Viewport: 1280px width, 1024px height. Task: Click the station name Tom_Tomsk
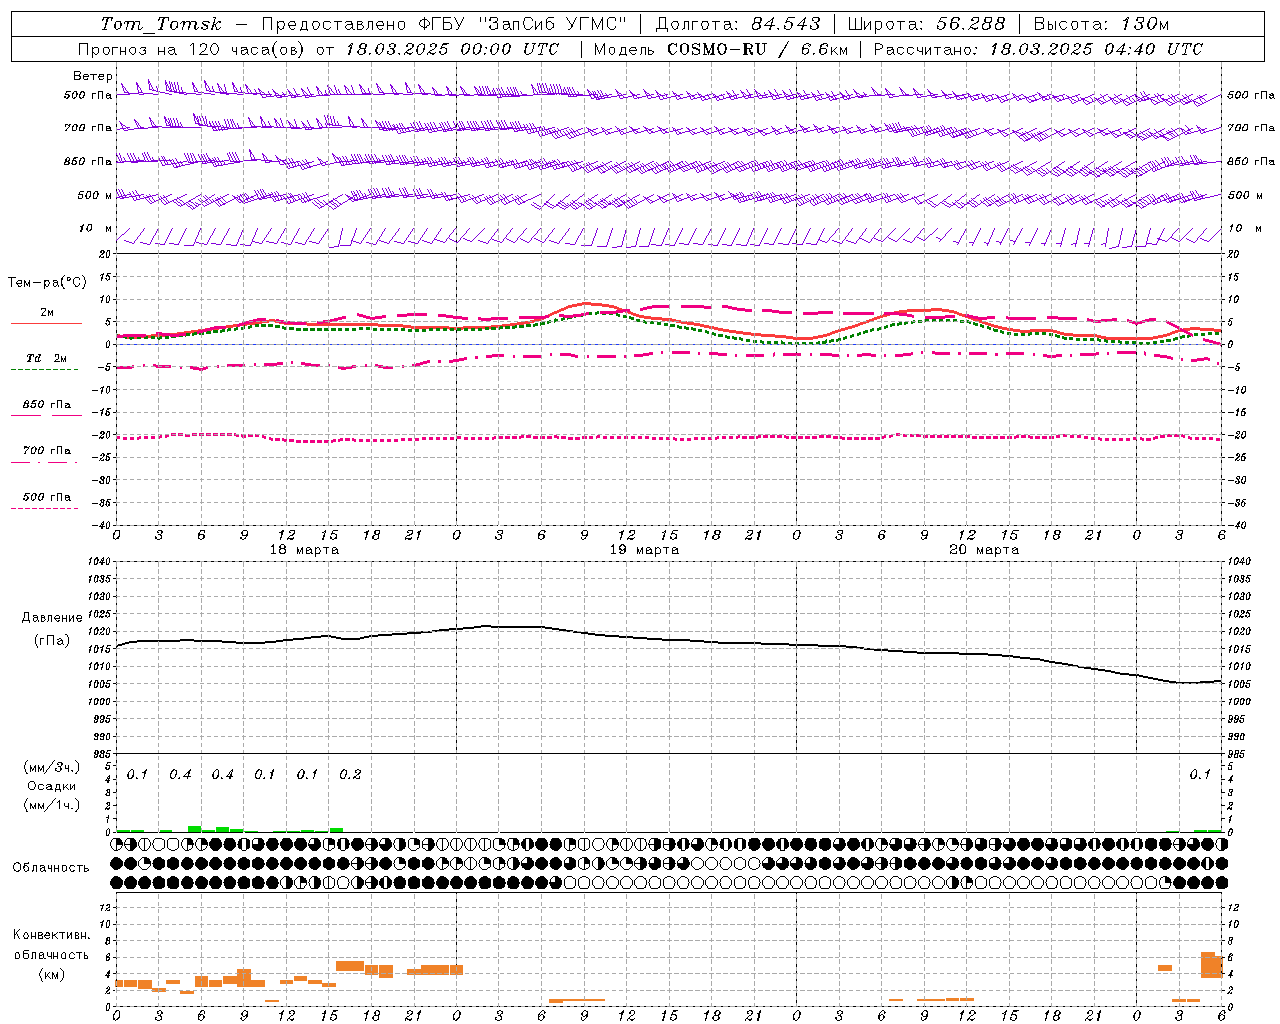pyautogui.click(x=161, y=24)
